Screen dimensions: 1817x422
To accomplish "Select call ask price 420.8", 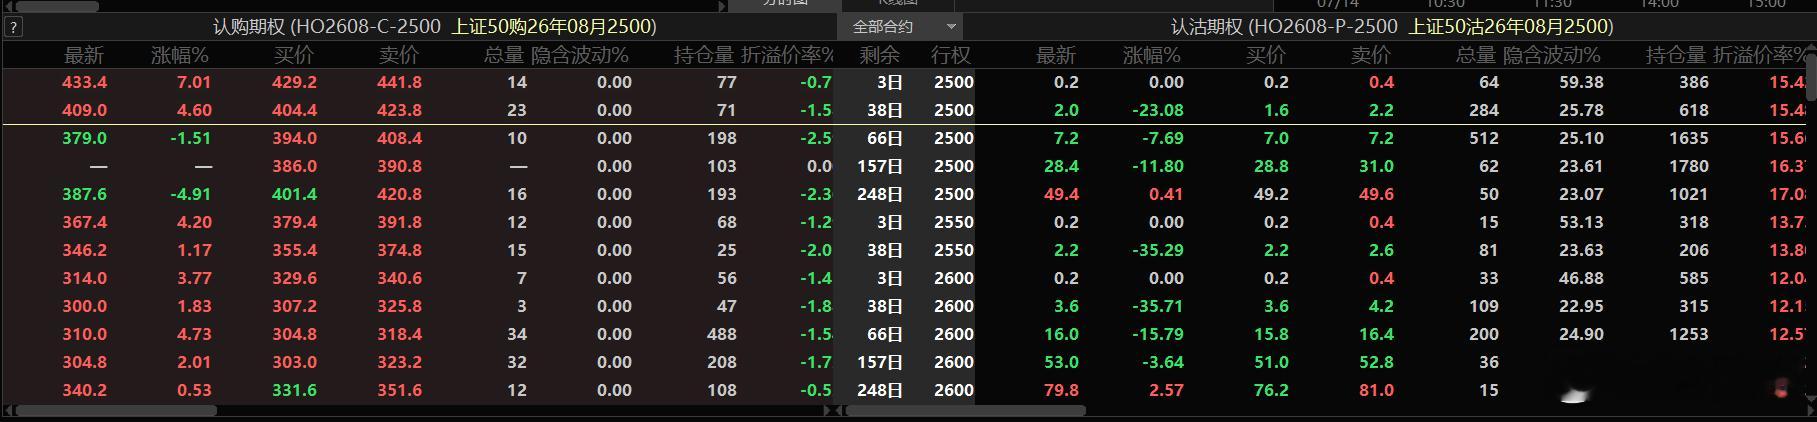I will coord(399,194).
